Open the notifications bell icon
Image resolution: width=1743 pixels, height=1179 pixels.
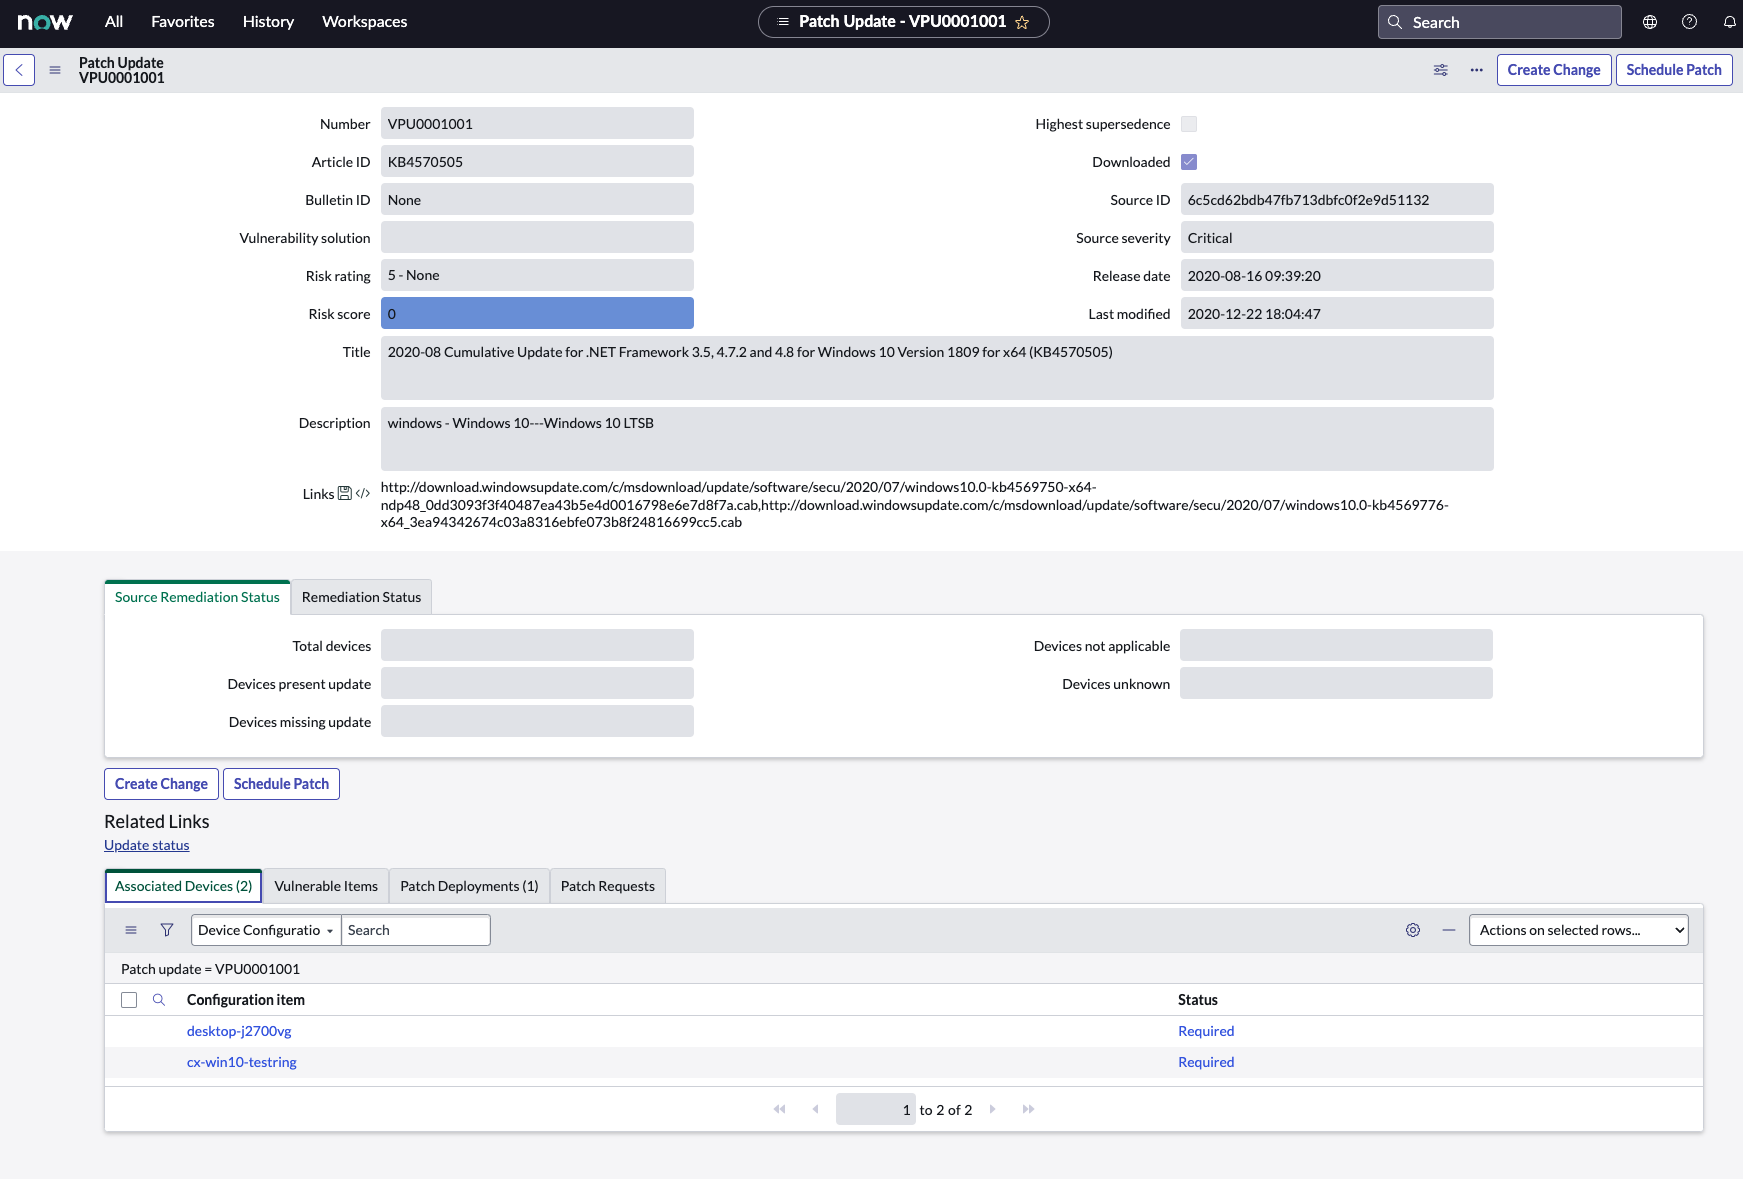[x=1729, y=22]
